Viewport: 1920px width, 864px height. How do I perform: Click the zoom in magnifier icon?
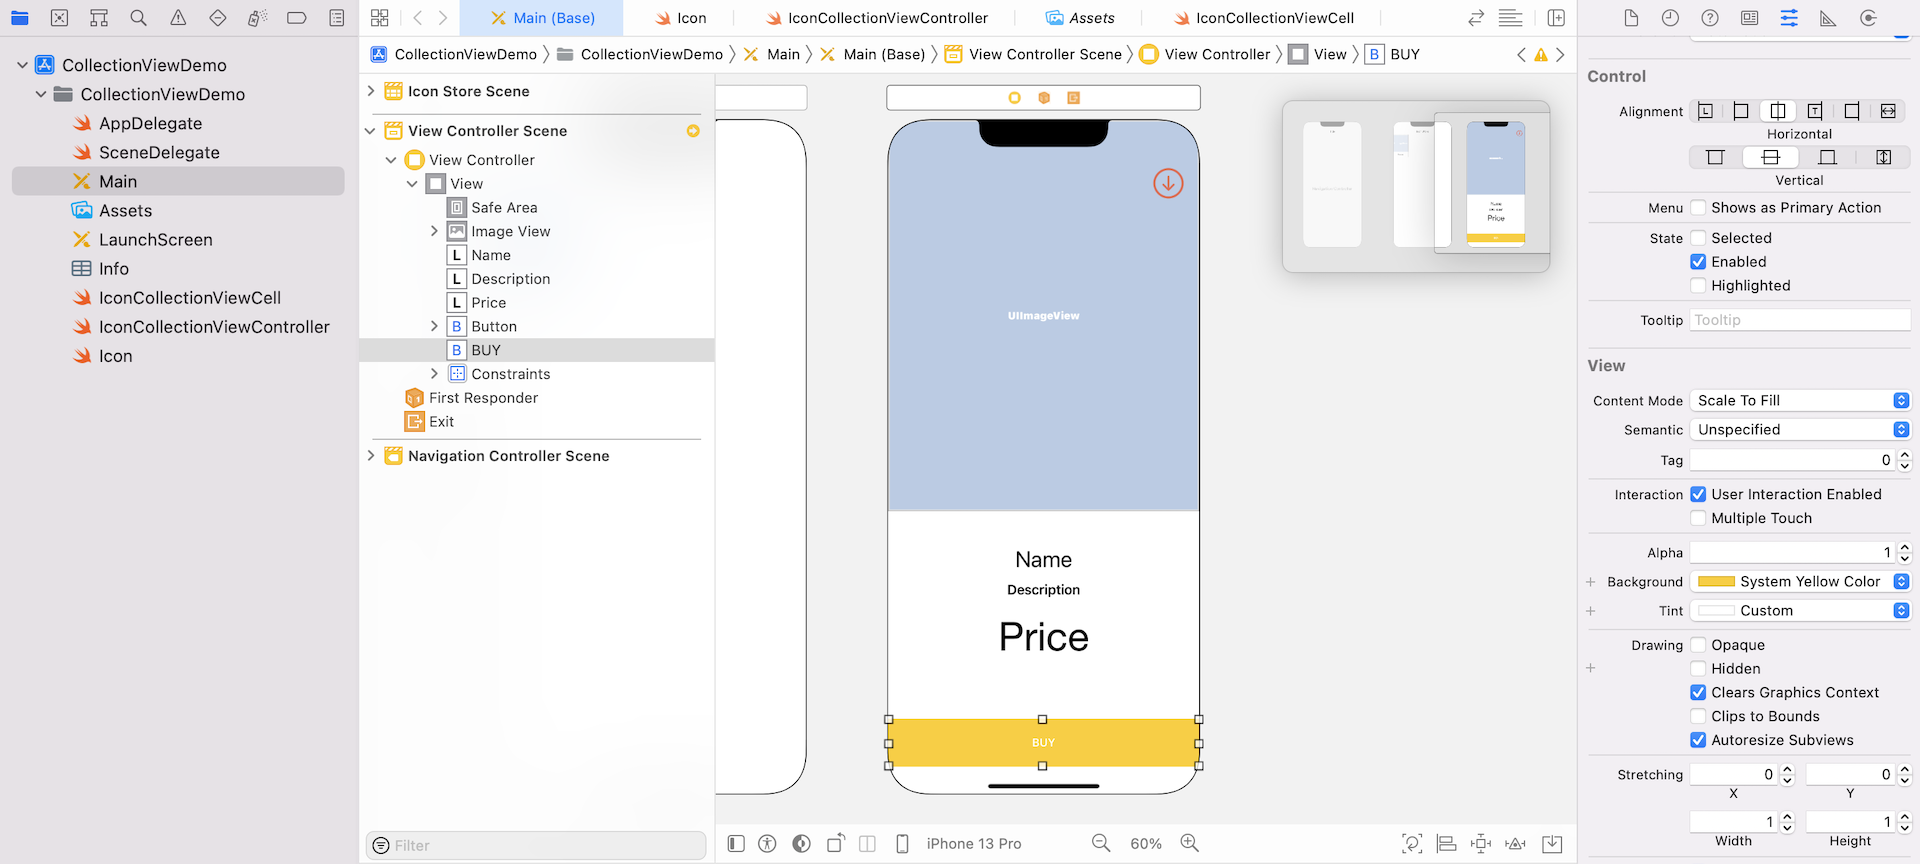[1189, 843]
